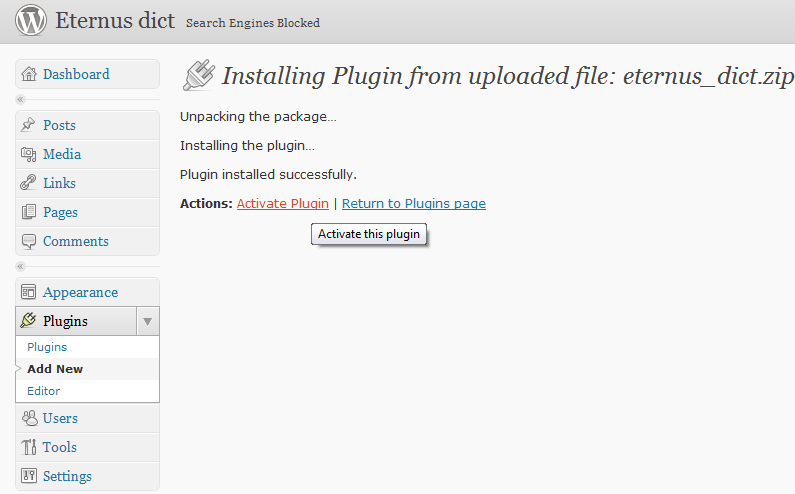Image resolution: width=795 pixels, height=494 pixels.
Task: Select Add New in Plugins submenu
Action: tap(55, 369)
